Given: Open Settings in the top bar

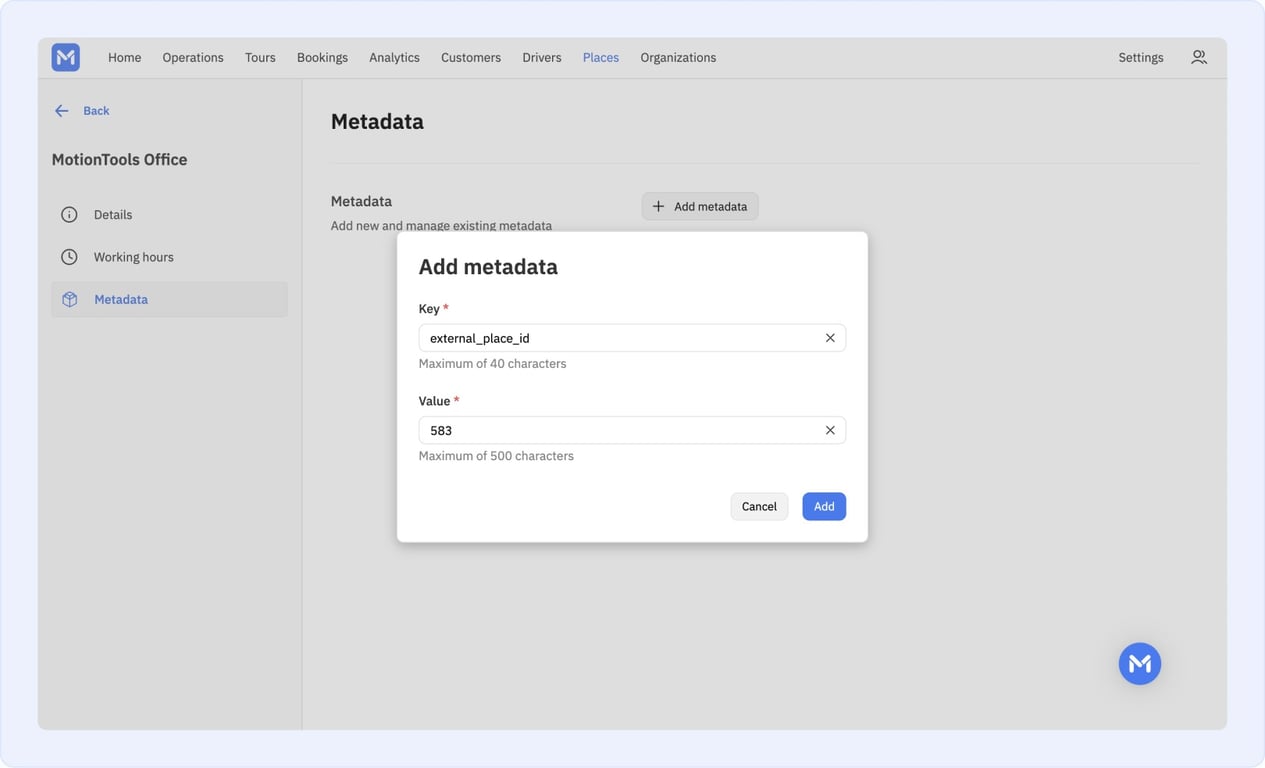Looking at the screenshot, I should 1141,57.
